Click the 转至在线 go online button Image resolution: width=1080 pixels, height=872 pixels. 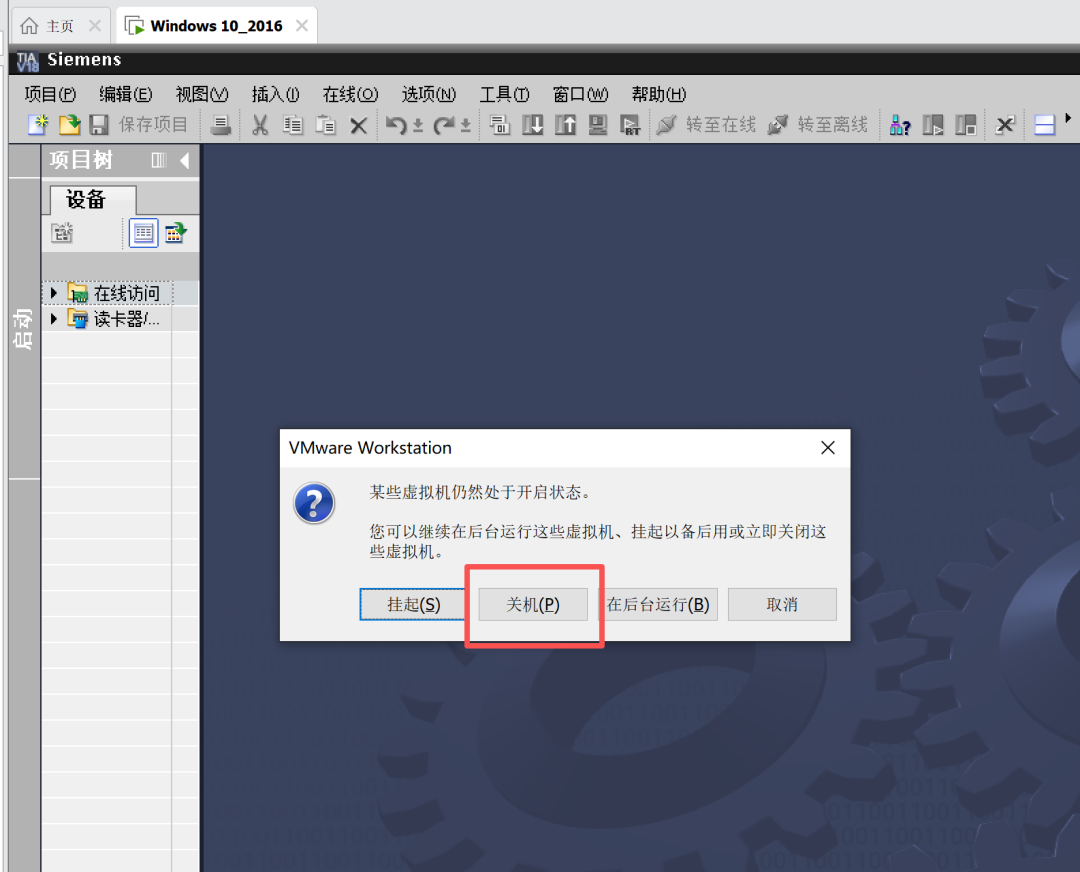706,125
